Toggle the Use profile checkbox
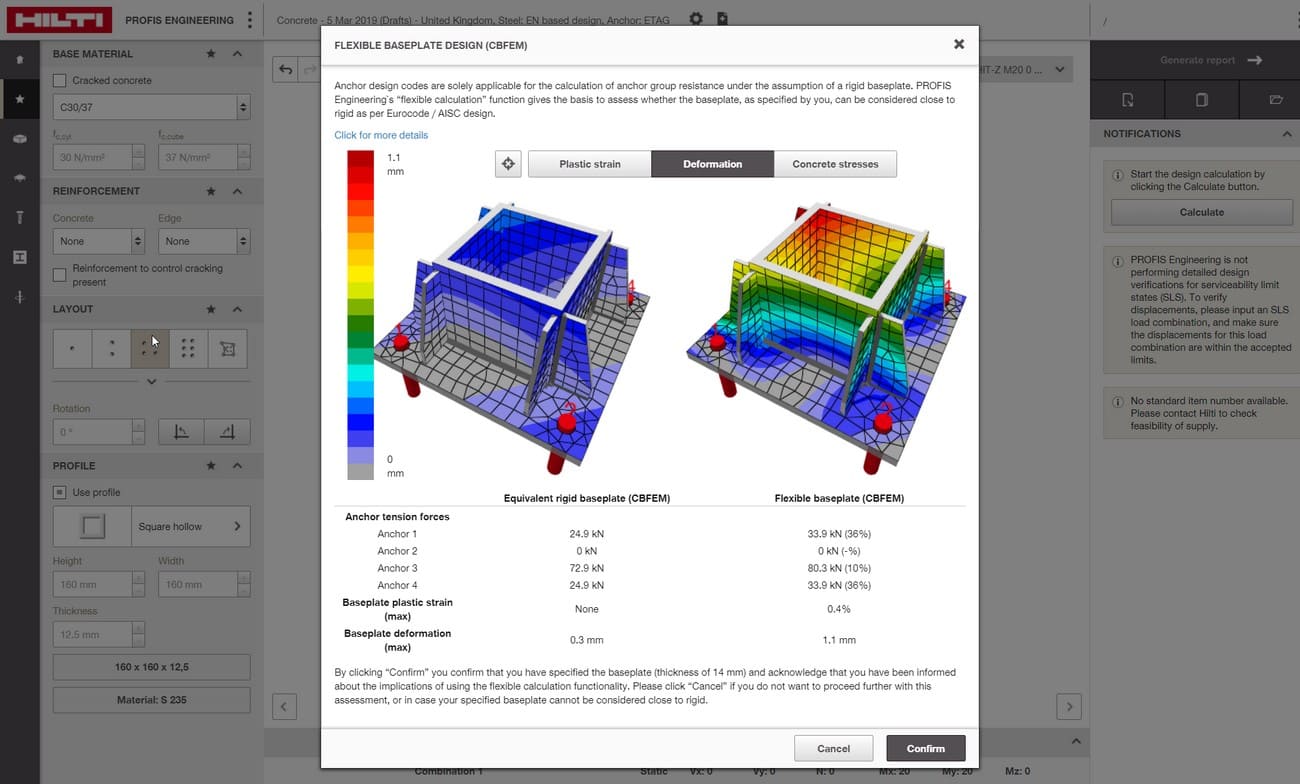 click(59, 492)
